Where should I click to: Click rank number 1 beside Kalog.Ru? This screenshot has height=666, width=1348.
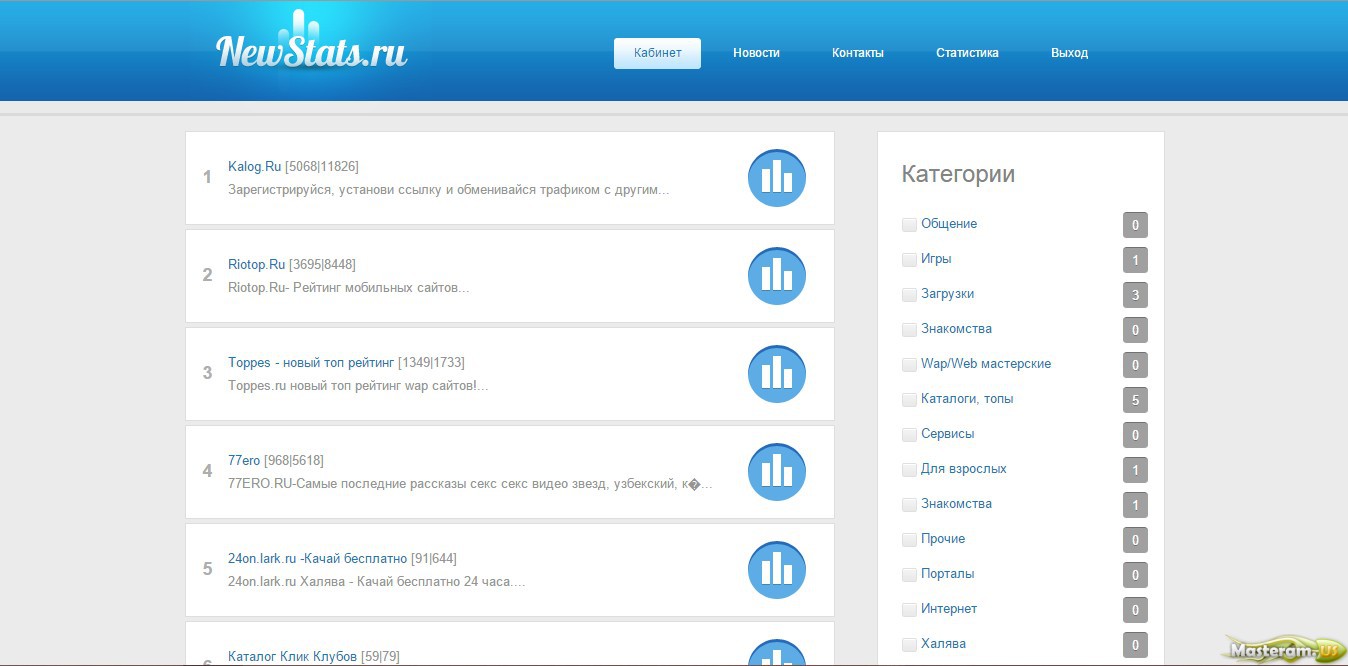[207, 178]
